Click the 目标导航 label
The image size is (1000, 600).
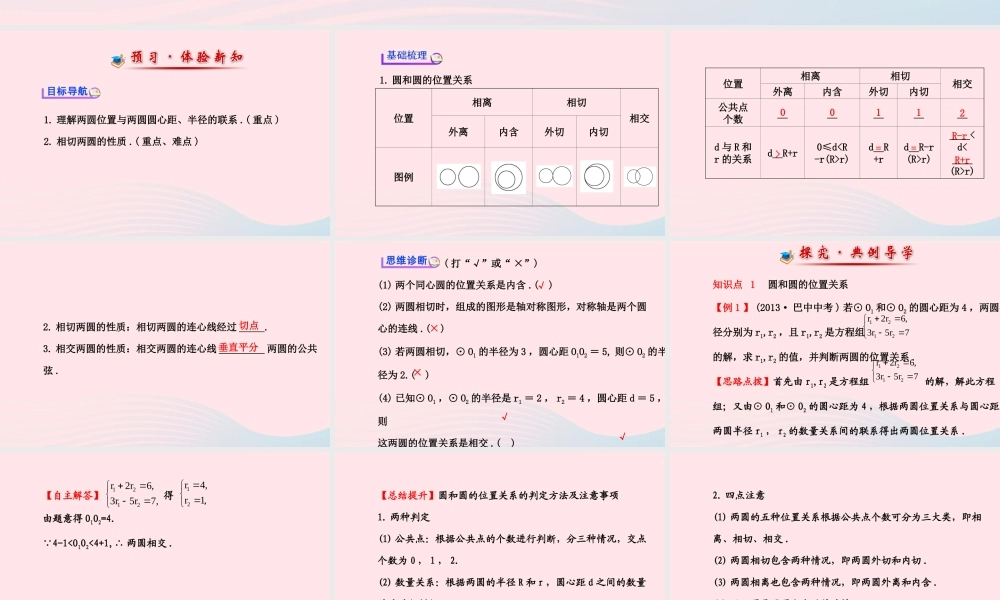67,91
